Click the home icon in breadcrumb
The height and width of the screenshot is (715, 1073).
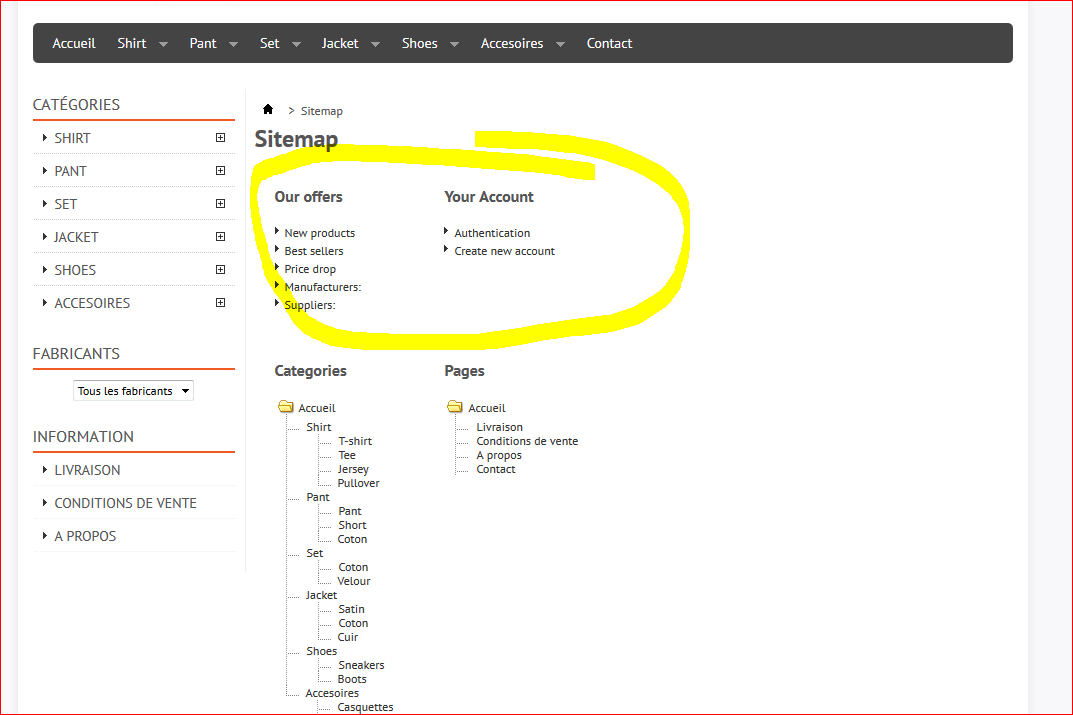point(268,109)
